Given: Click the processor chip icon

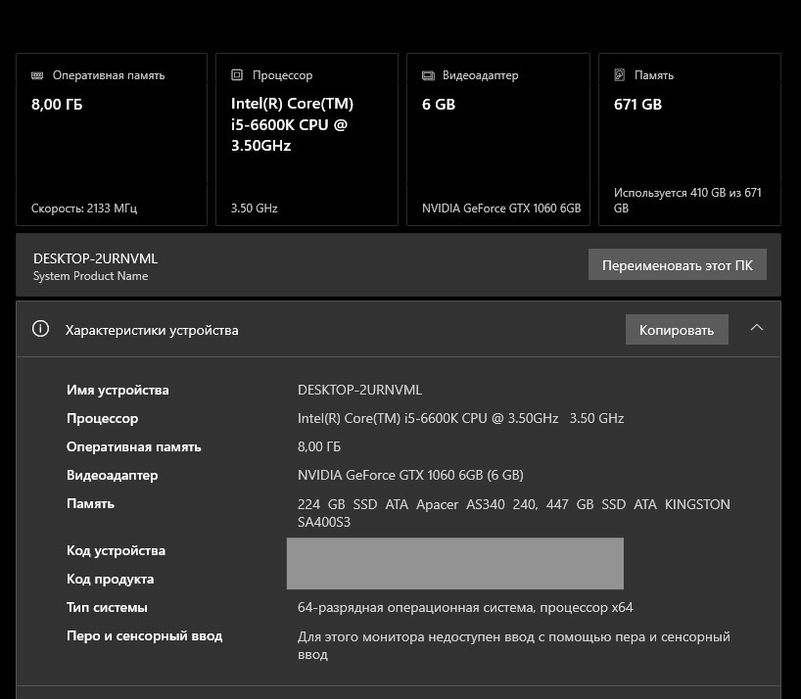Looking at the screenshot, I should coord(237,75).
